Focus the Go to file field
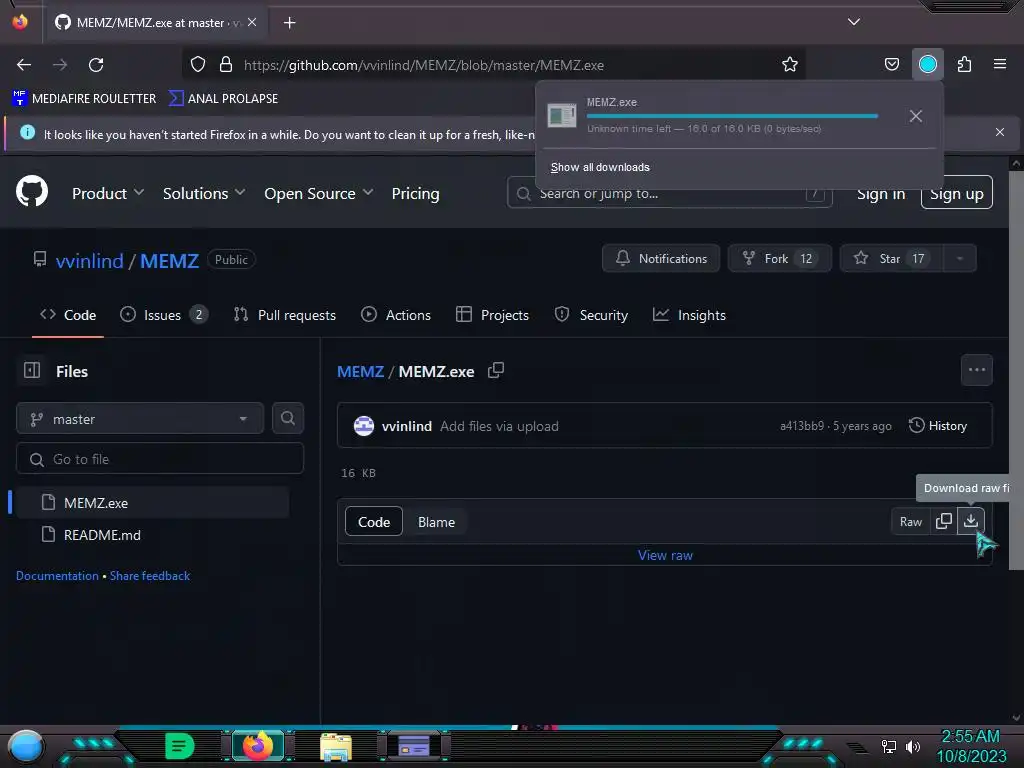 click(x=160, y=459)
